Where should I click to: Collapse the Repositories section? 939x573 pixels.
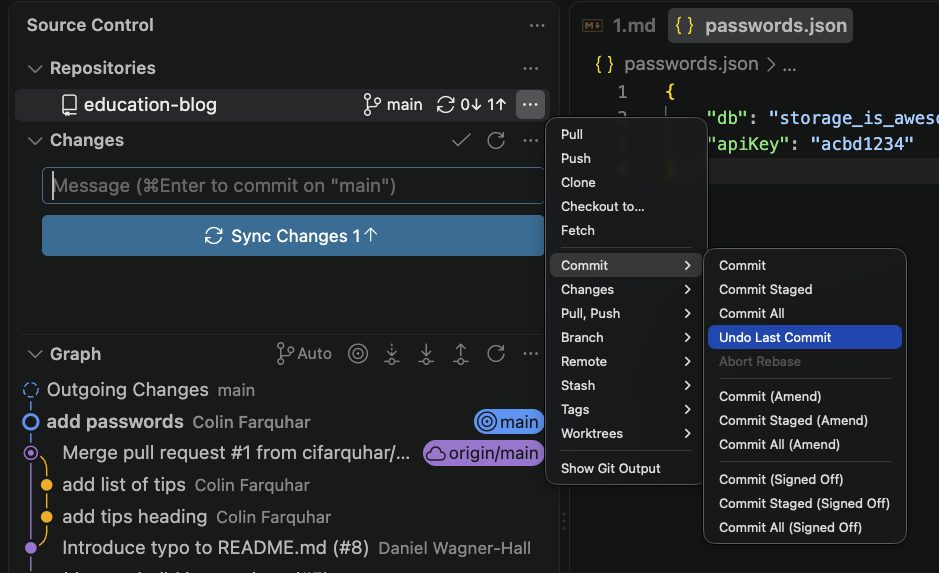pos(35,69)
